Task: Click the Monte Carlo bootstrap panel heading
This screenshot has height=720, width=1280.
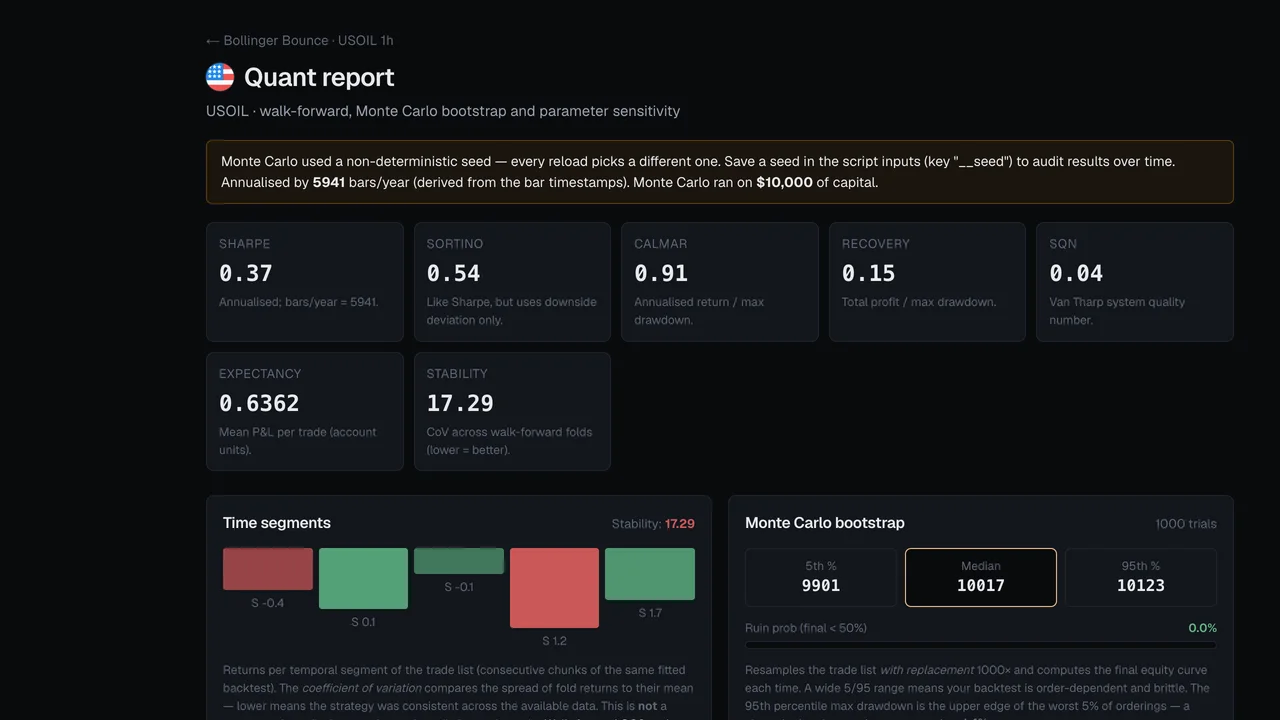Action: tap(825, 523)
